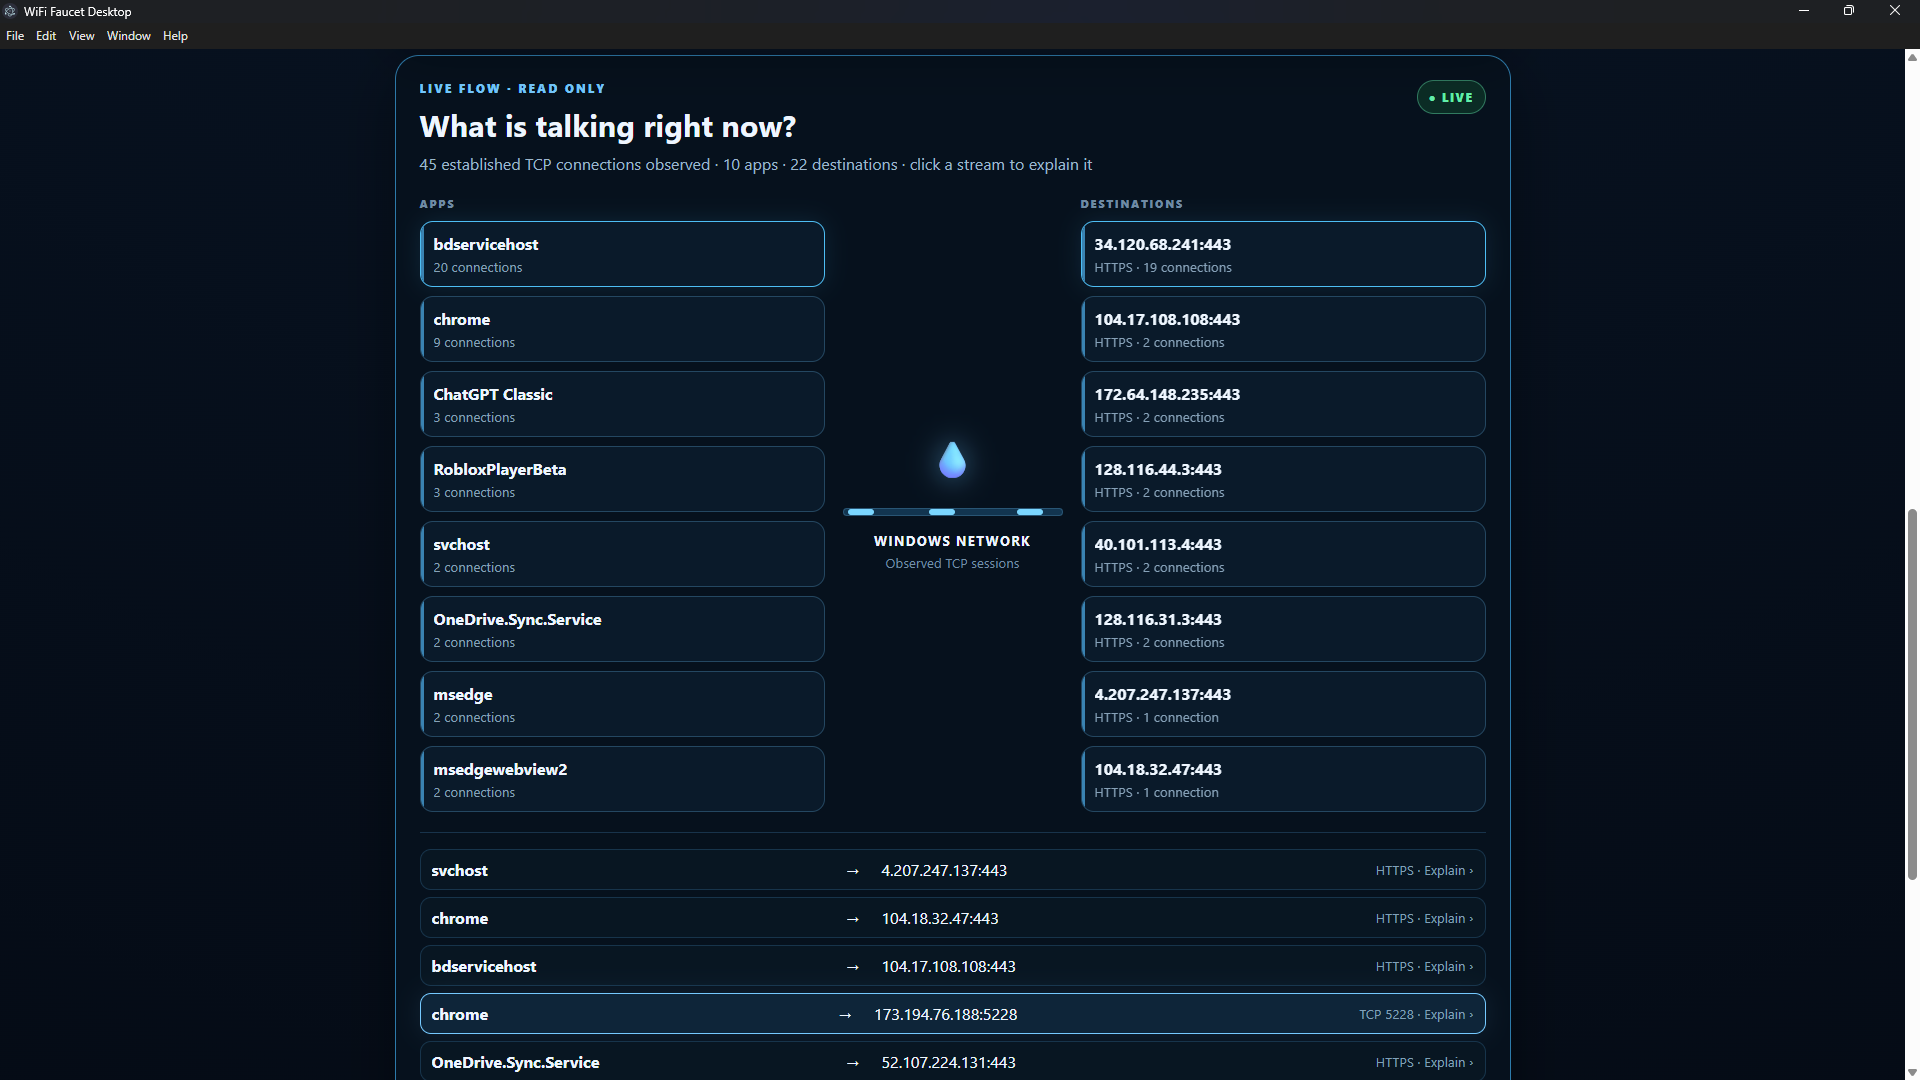Select destination 104.18.32.47:443 card

coord(1283,779)
